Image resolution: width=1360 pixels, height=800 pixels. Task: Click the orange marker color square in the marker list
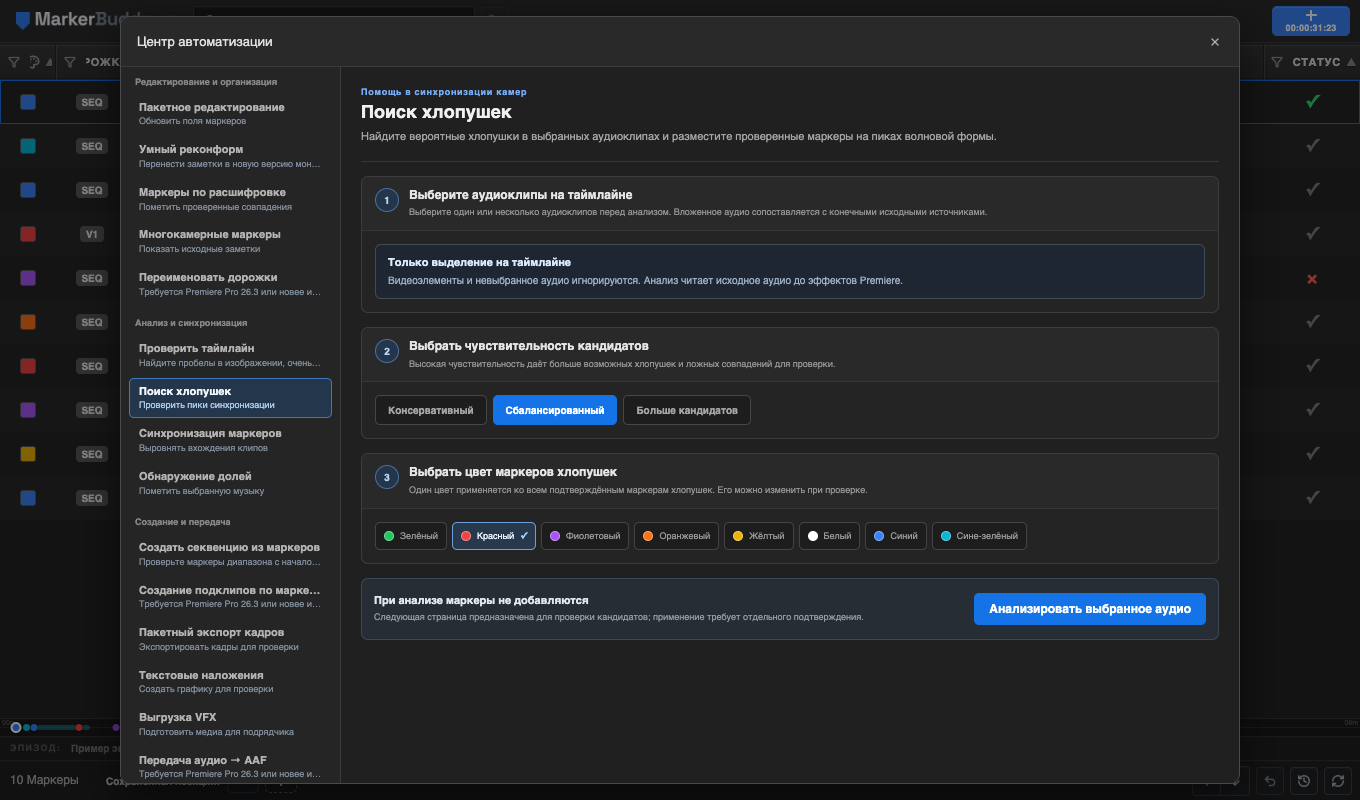click(28, 322)
